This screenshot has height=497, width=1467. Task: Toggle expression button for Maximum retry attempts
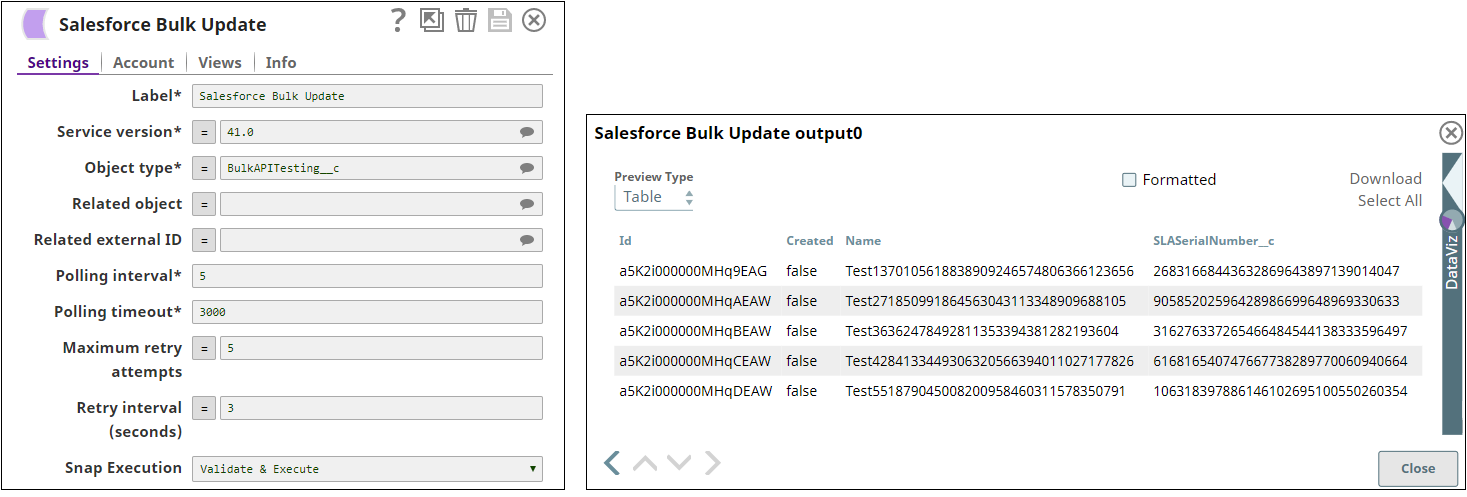(x=203, y=348)
